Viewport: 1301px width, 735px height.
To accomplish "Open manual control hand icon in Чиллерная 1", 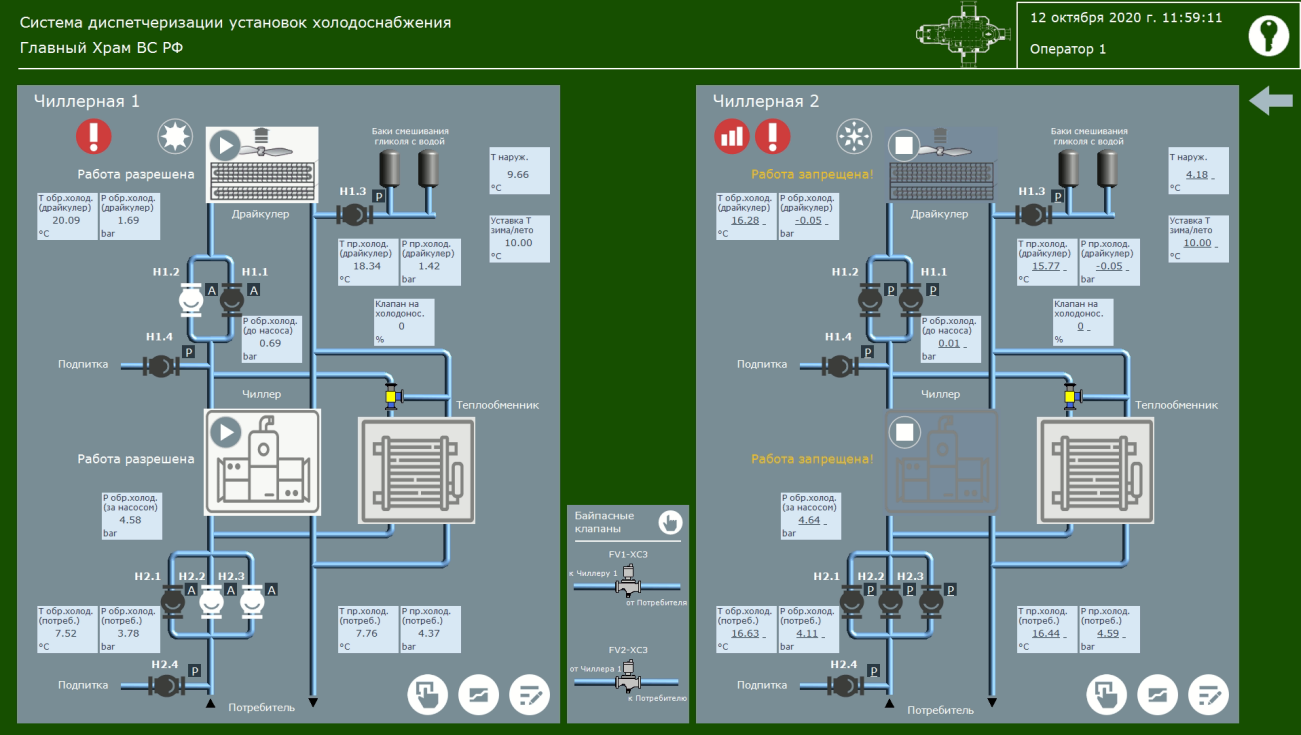I will pos(427,694).
